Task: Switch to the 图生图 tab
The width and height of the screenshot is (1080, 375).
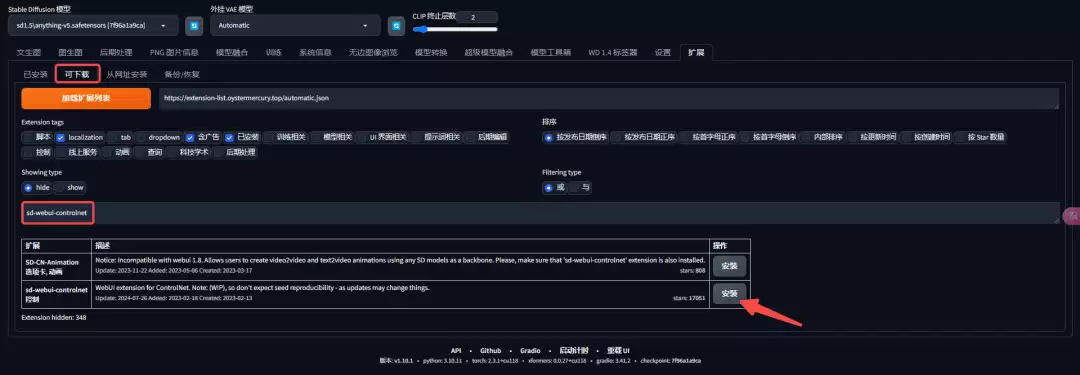Action: click(x=70, y=52)
